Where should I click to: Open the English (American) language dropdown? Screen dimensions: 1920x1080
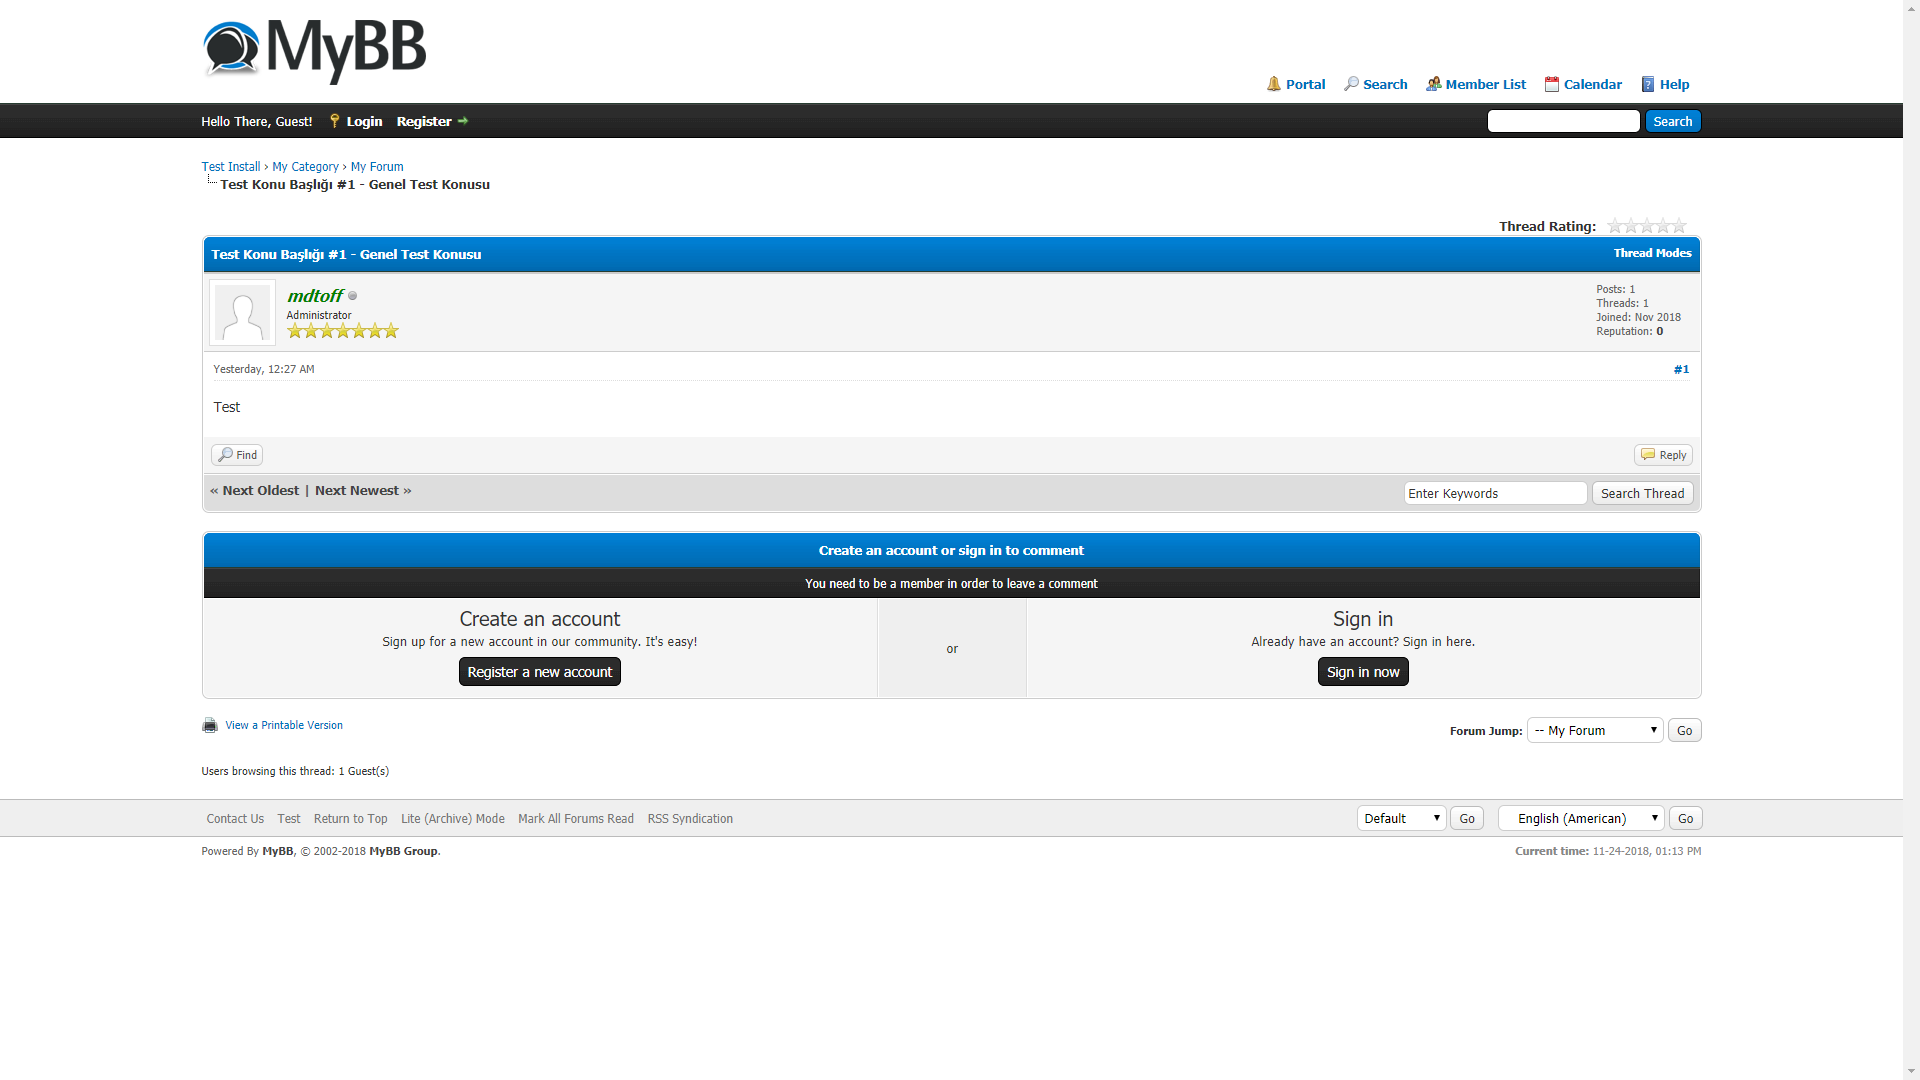[x=1580, y=818]
